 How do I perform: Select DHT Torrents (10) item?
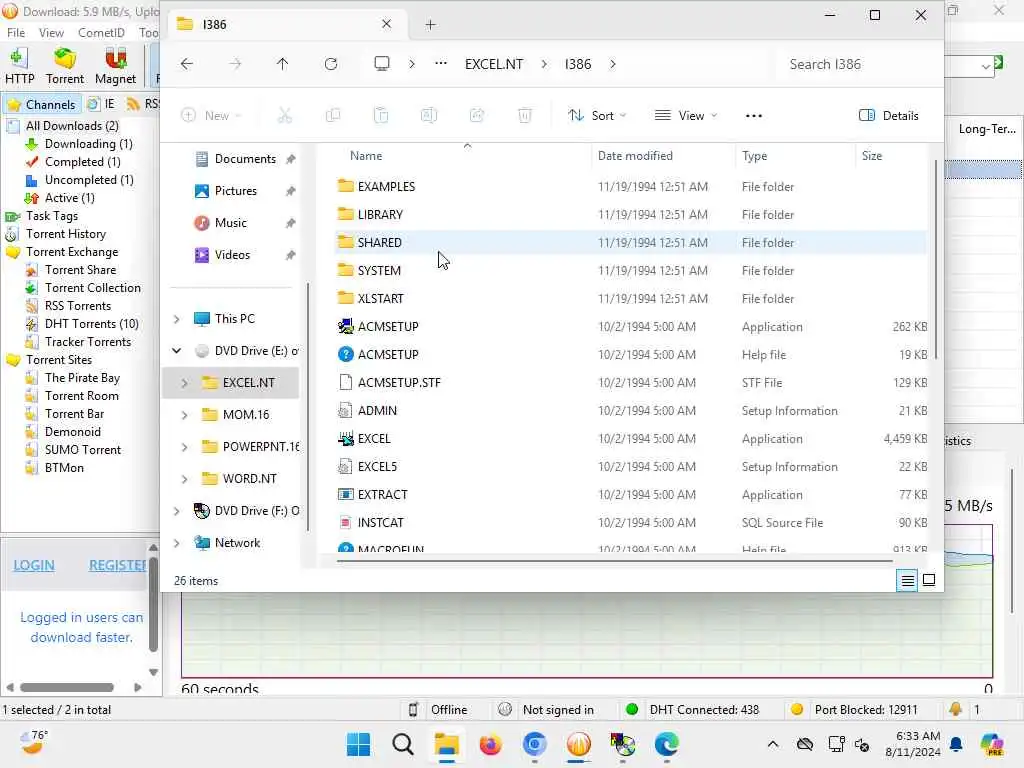91,324
